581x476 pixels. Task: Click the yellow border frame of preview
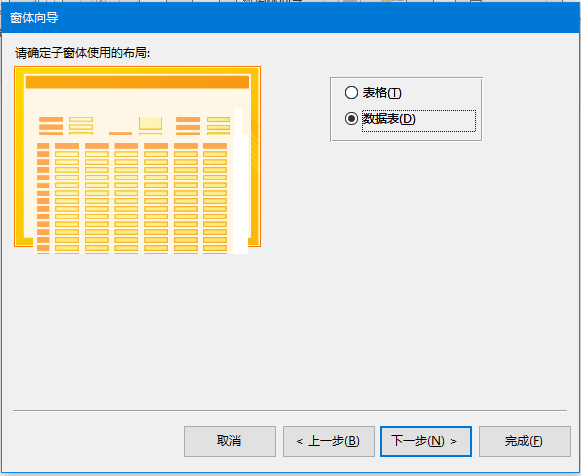click(x=19, y=156)
